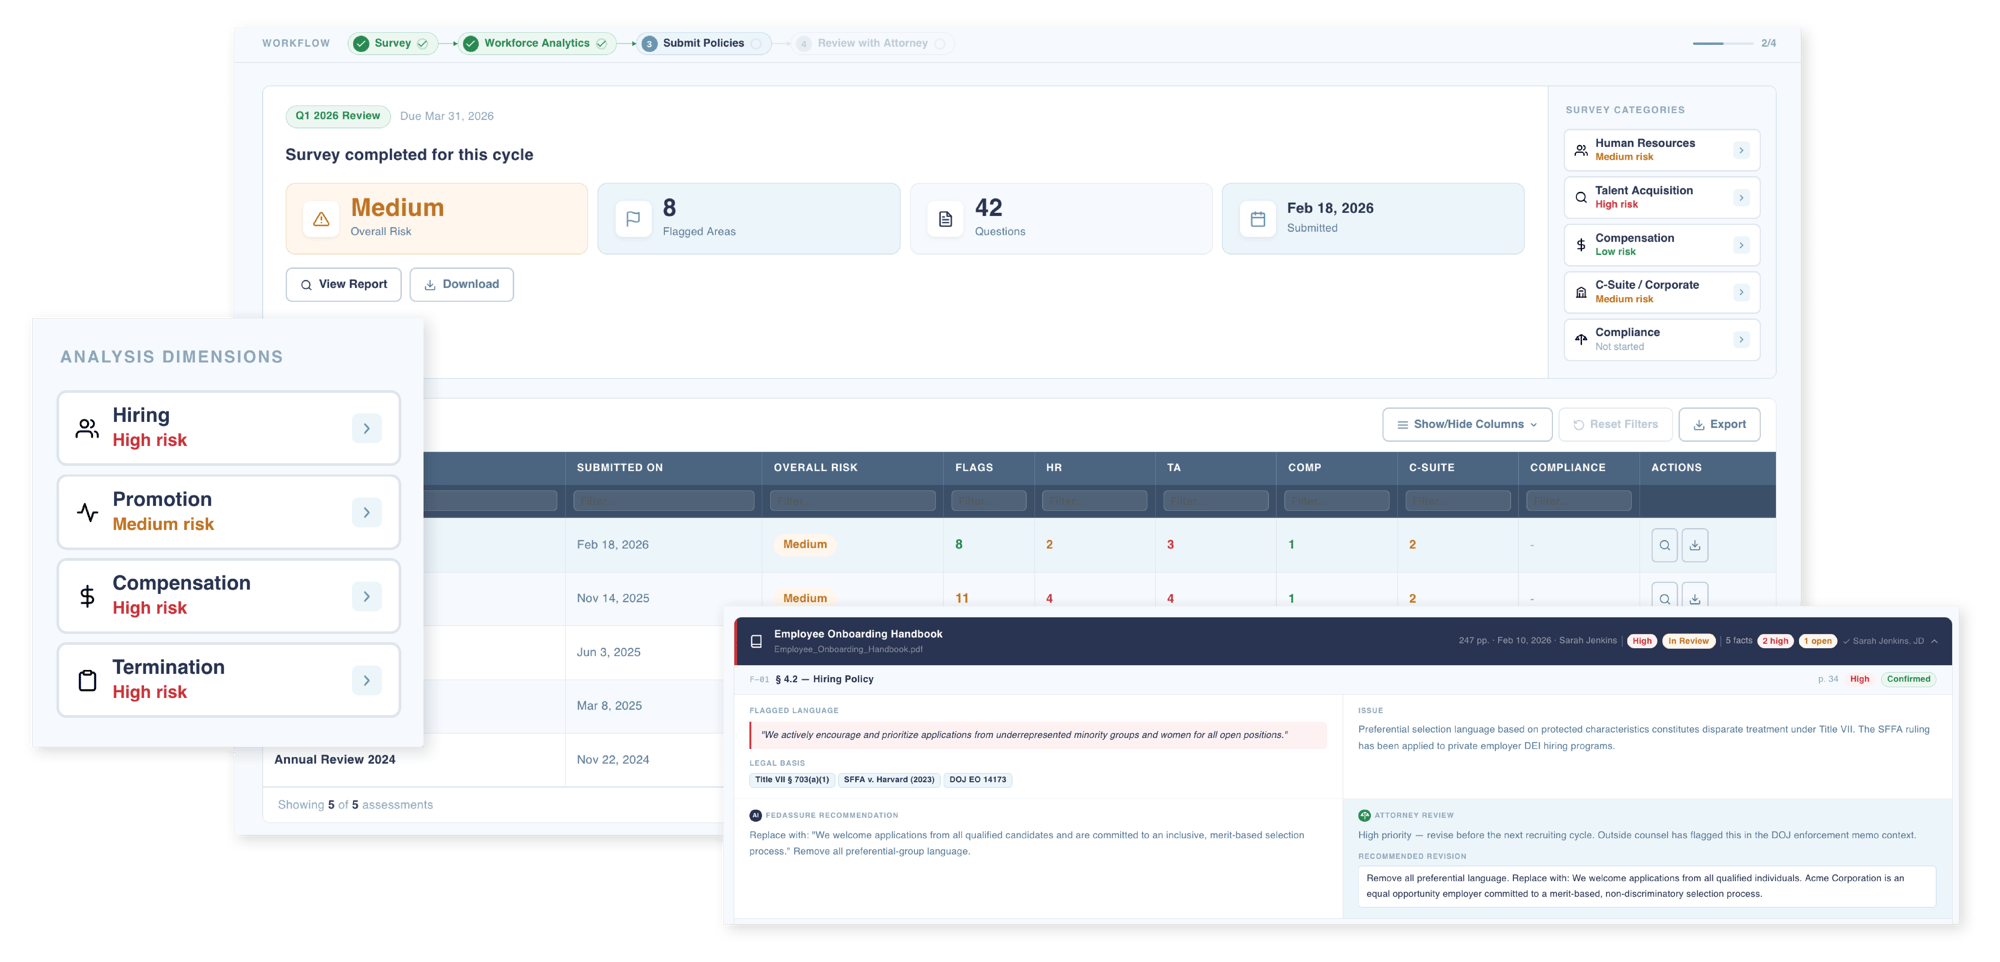Viewport: 2000px width, 962px height.
Task: Click the warning triangle icon beside Overall Risk
Action: (321, 219)
